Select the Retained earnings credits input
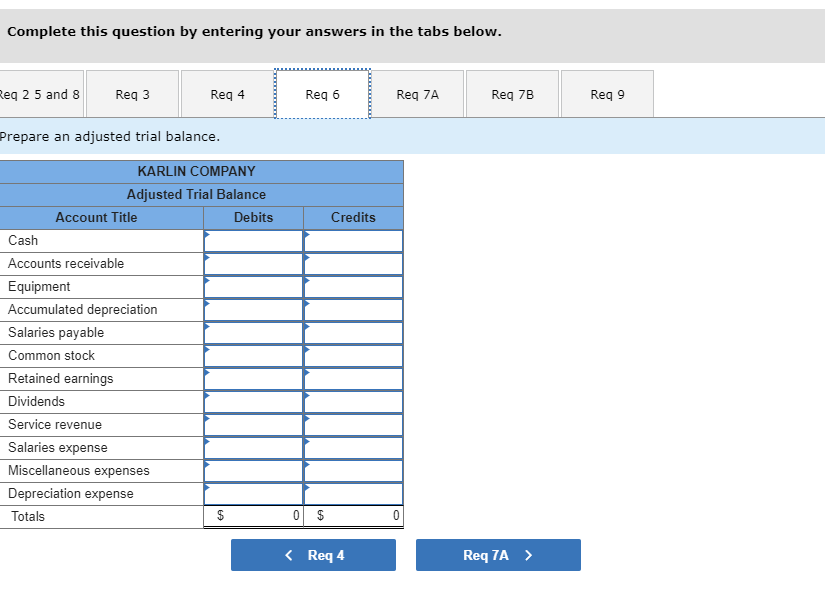The height and width of the screenshot is (593, 825). [353, 378]
